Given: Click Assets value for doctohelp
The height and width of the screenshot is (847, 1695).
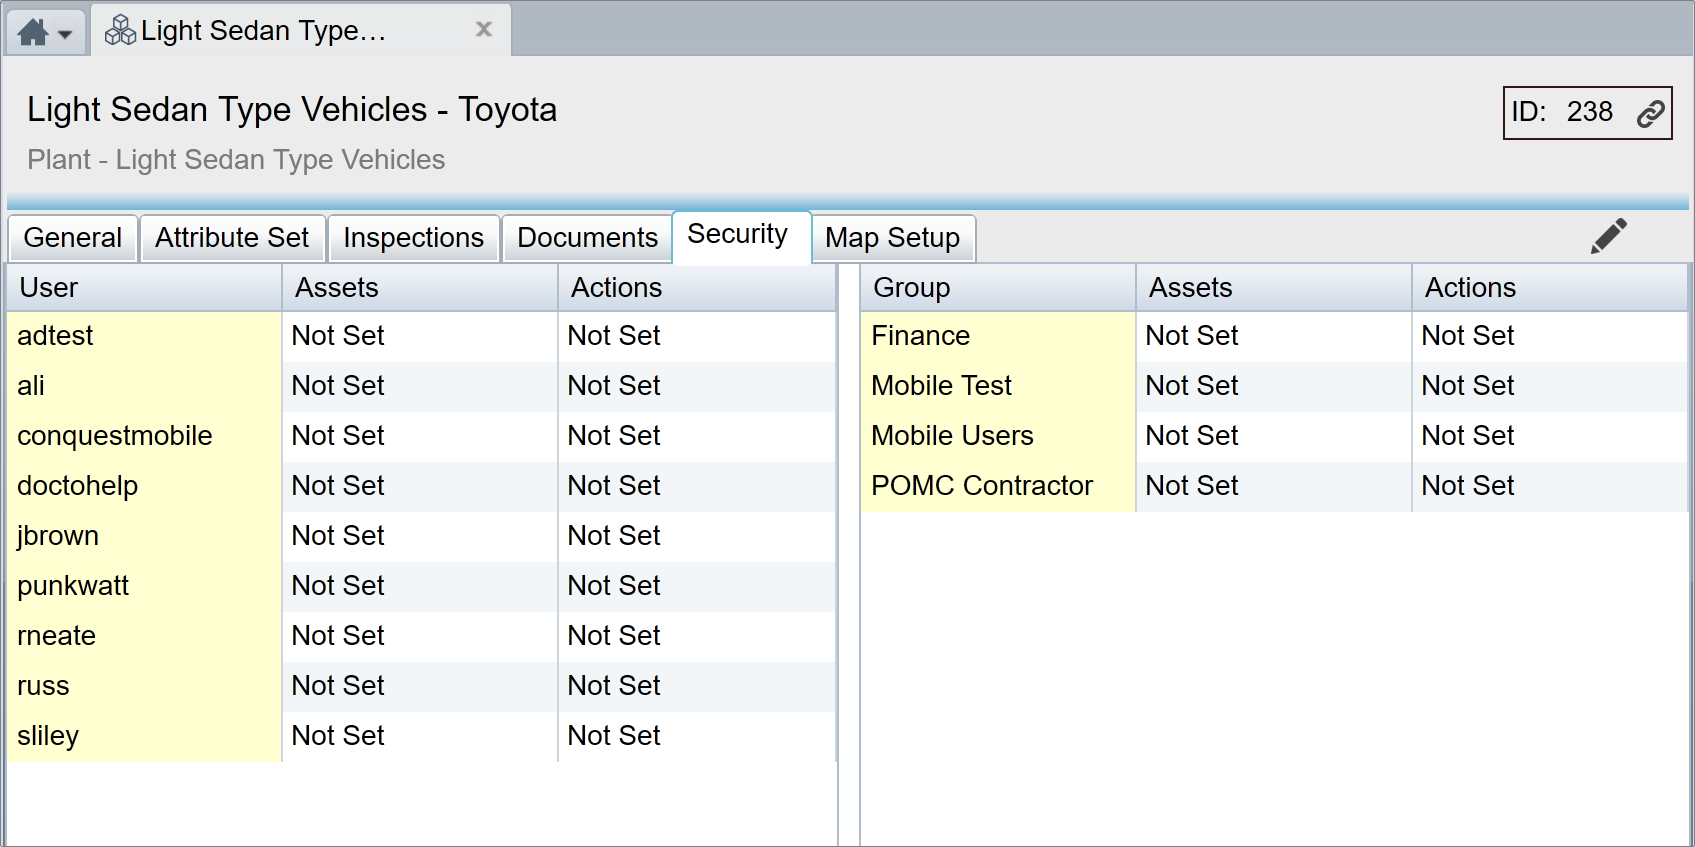Looking at the screenshot, I should (420, 487).
